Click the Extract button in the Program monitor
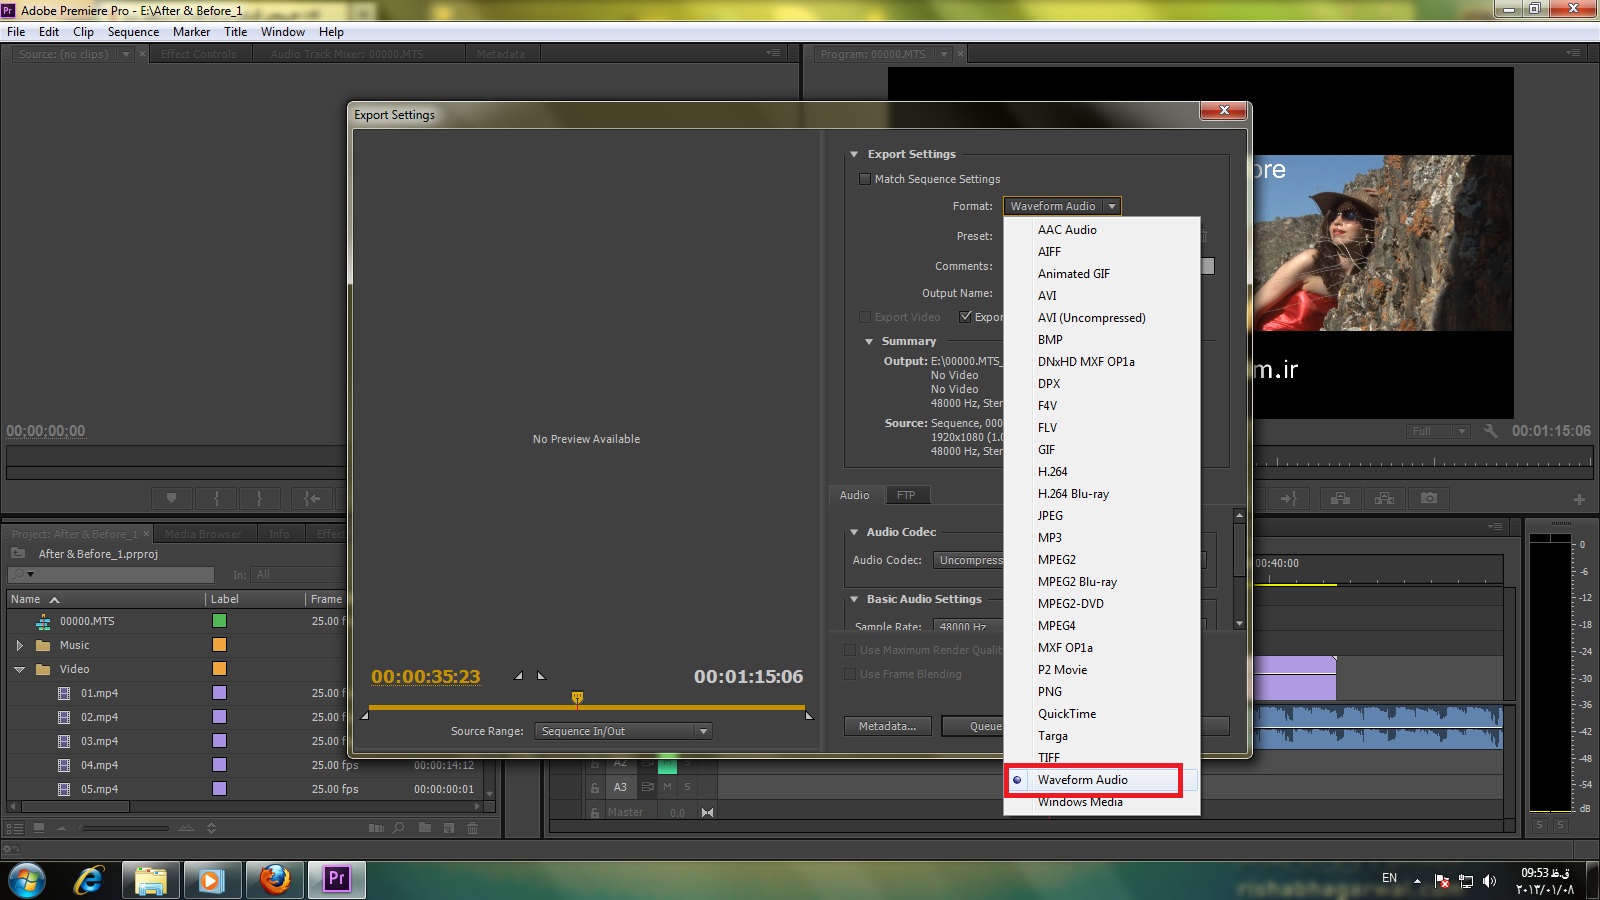 coord(1385,498)
